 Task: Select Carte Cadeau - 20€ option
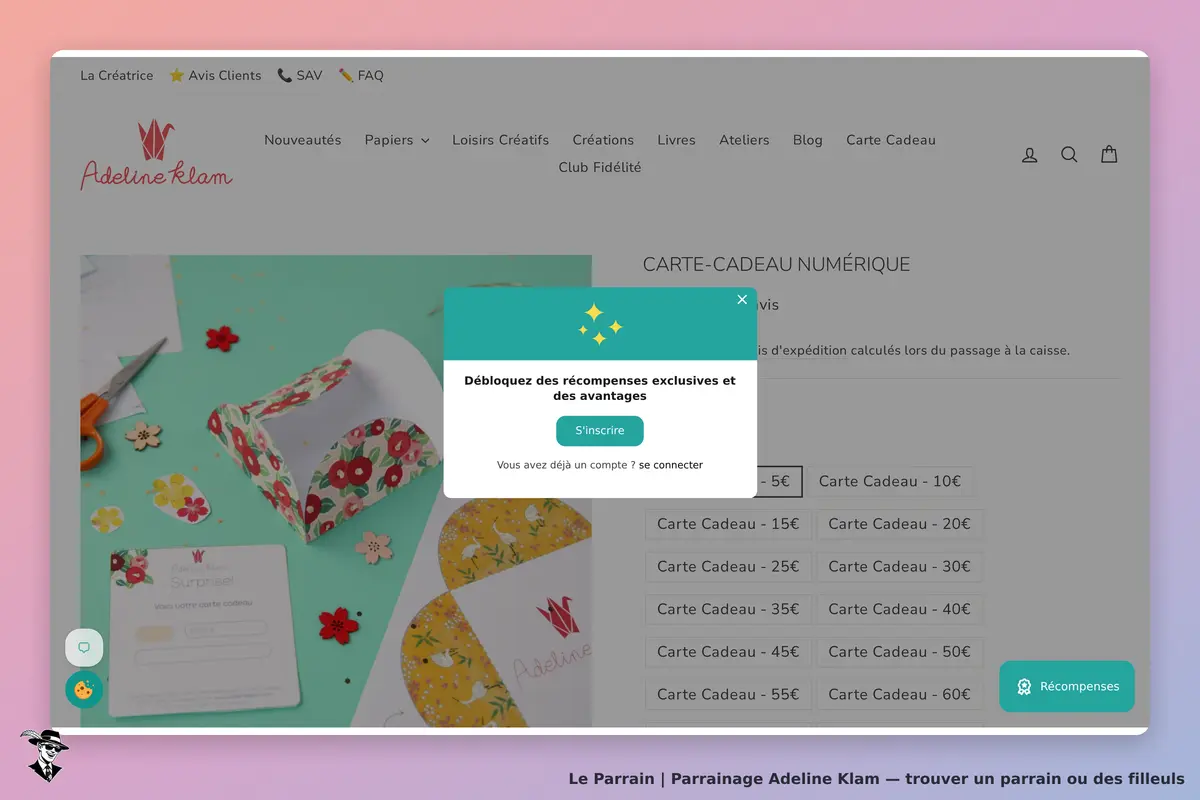coord(900,524)
